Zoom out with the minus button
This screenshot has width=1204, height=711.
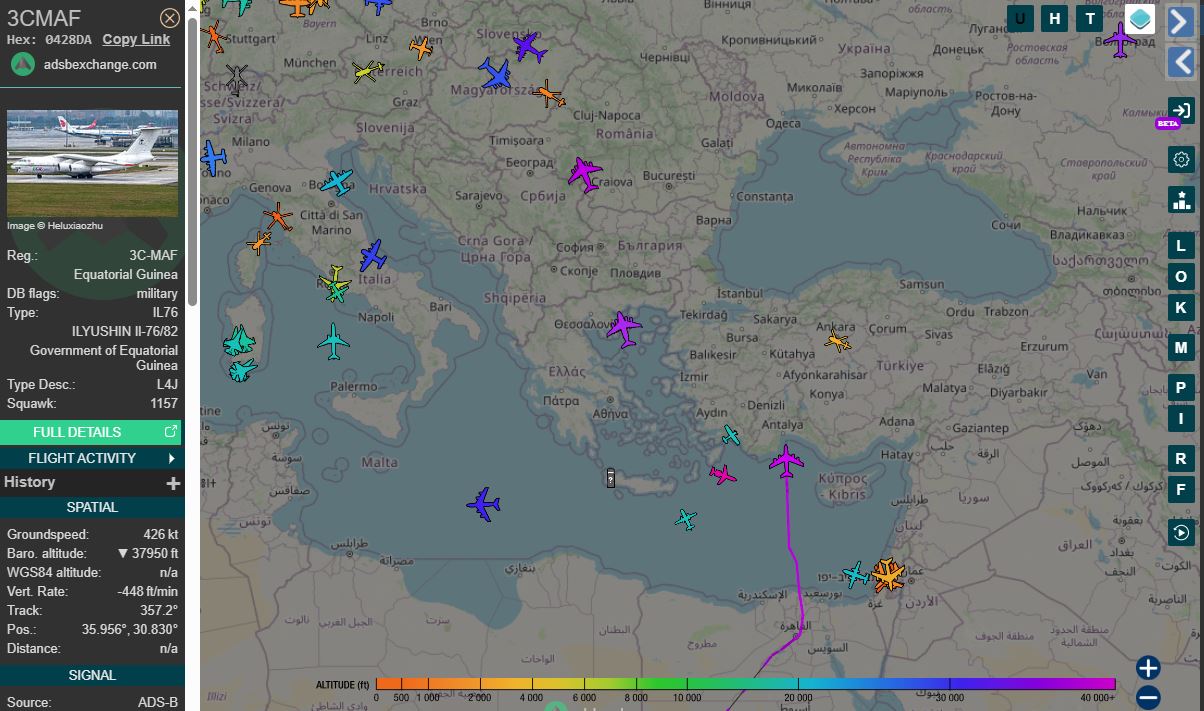point(1148,697)
